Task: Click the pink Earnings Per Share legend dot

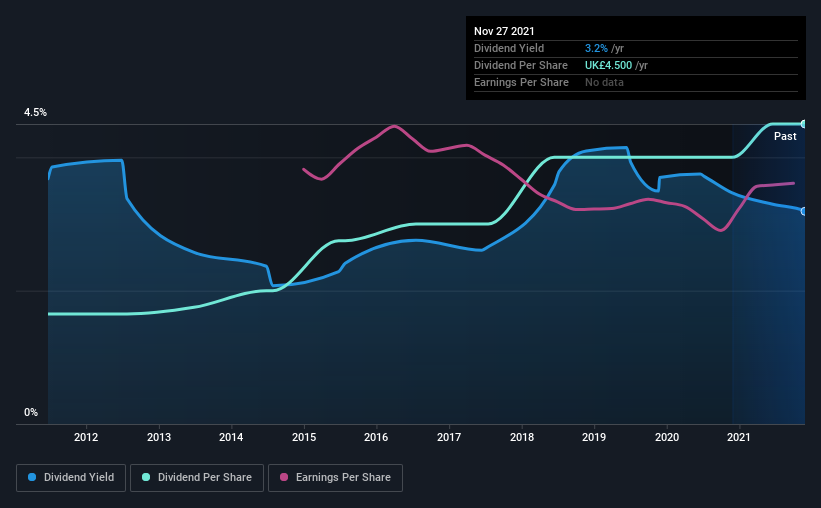Action: click(284, 477)
